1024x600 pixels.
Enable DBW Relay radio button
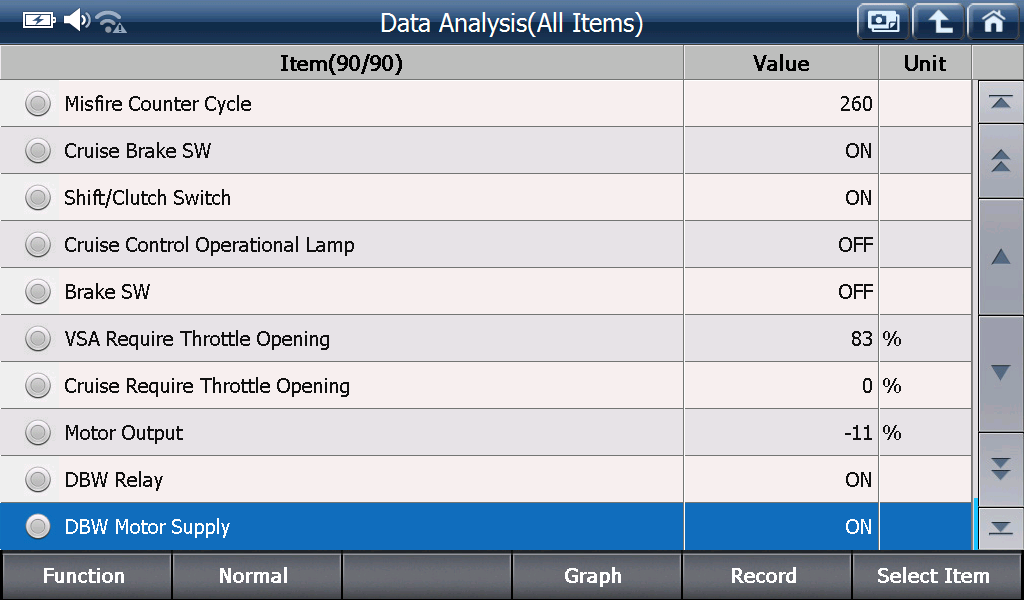pyautogui.click(x=38, y=480)
